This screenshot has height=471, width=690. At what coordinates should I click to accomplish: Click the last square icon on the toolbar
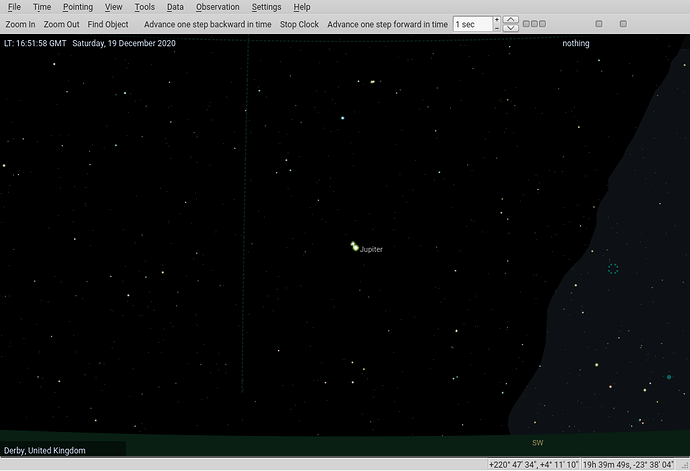[623, 24]
